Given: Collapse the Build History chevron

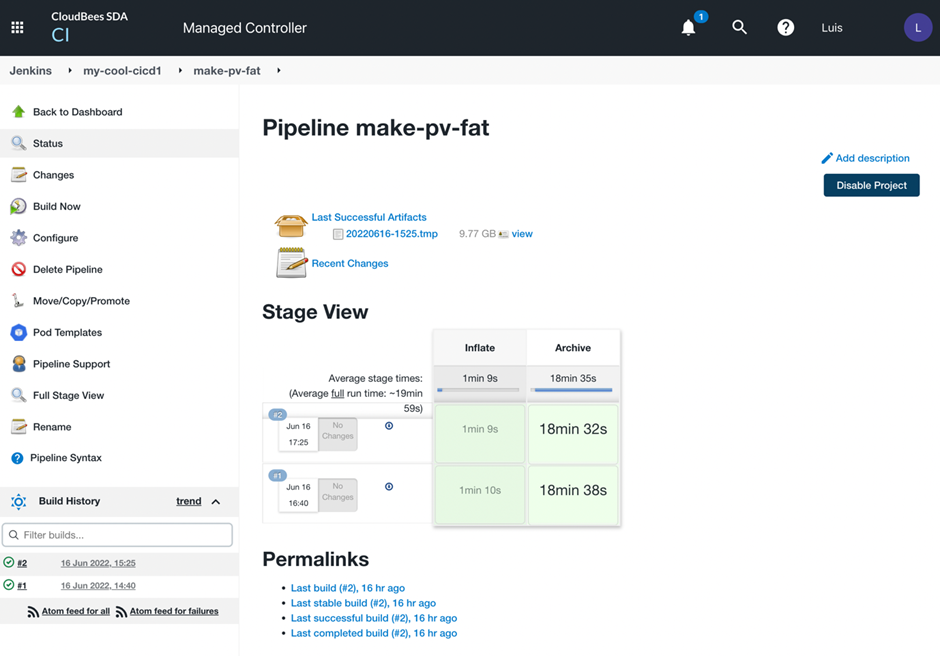Looking at the screenshot, I should pyautogui.click(x=216, y=501).
